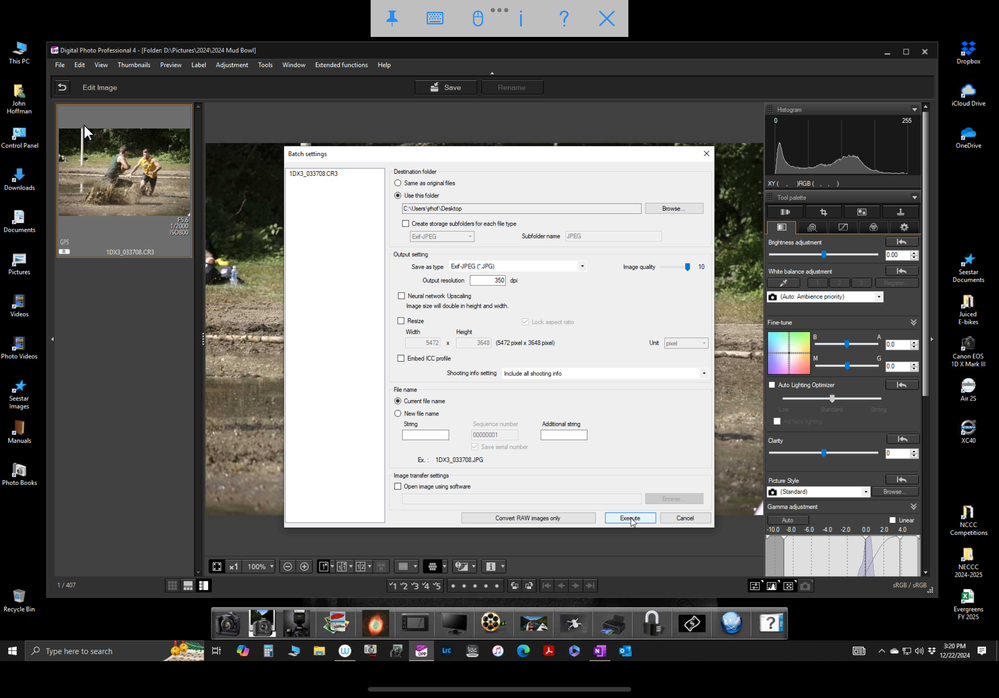Open Dropbox desktop shortcut
Image resolution: width=999 pixels, height=698 pixels.
coord(967,50)
